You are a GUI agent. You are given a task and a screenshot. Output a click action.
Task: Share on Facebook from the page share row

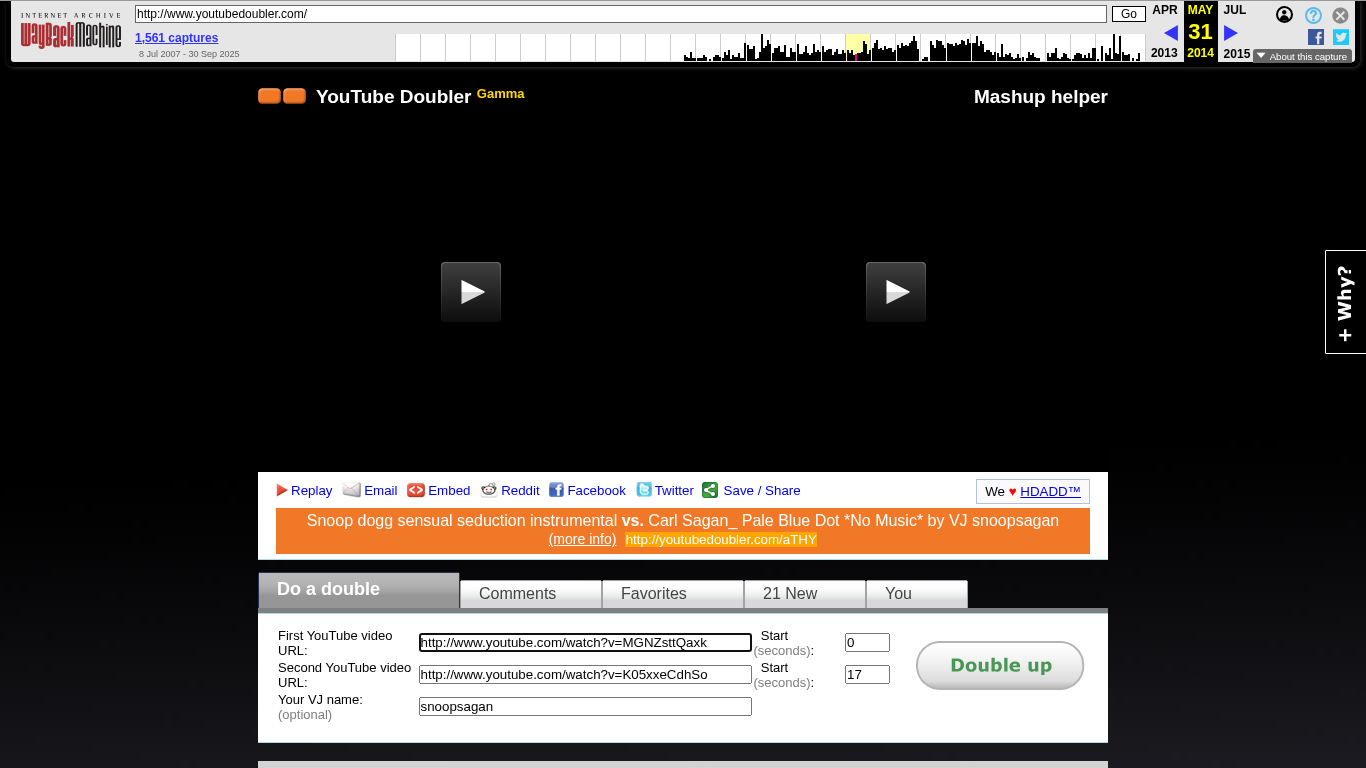click(587, 490)
